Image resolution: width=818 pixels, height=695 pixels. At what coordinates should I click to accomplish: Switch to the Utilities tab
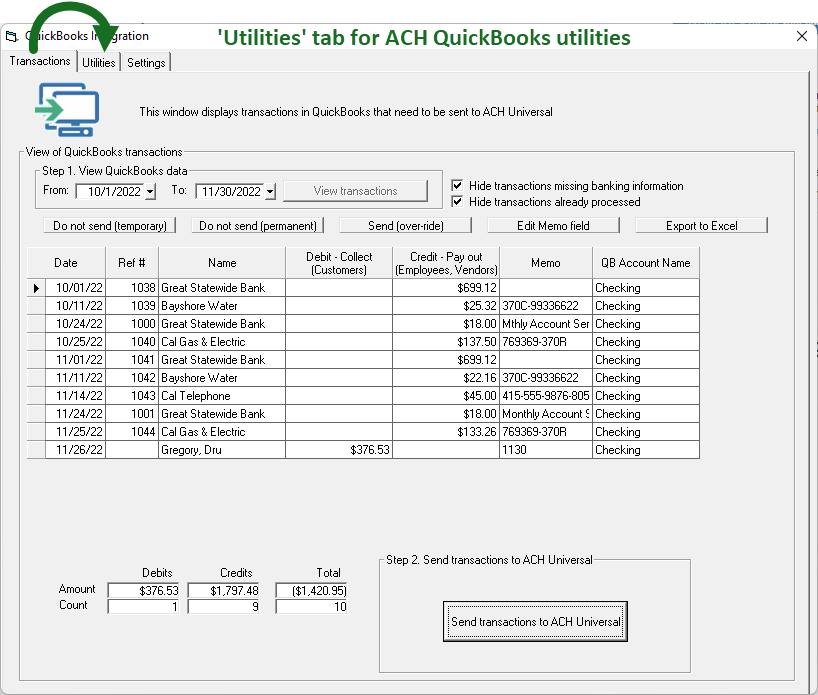pyautogui.click(x=99, y=63)
